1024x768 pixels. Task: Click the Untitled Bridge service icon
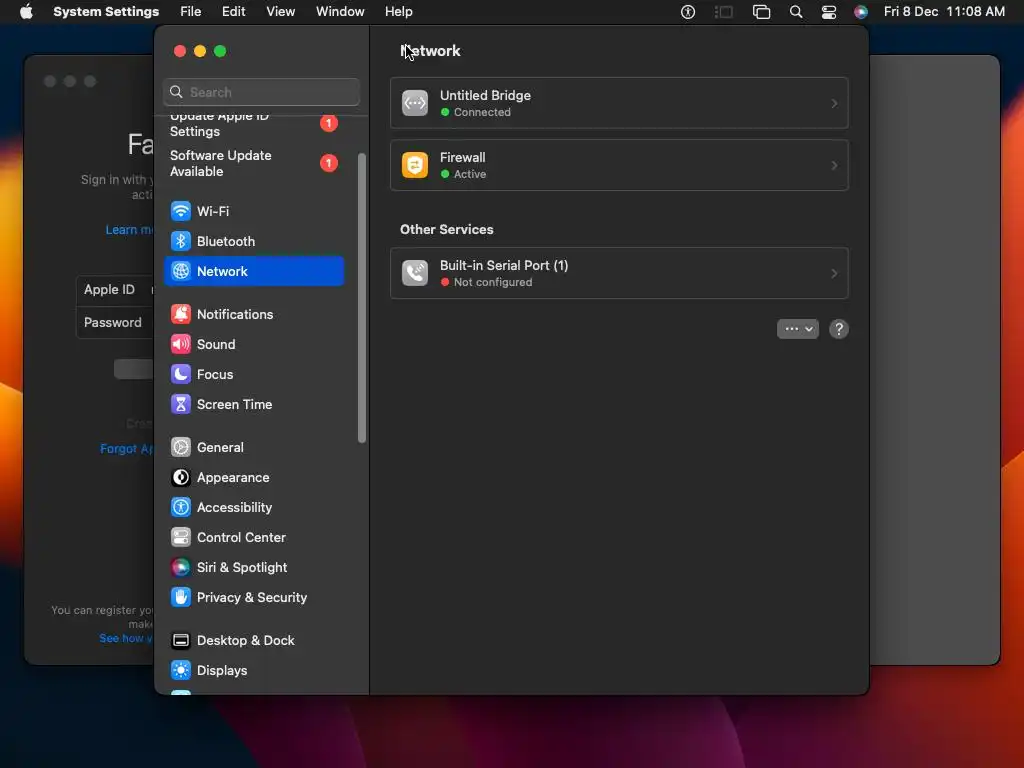pos(415,103)
